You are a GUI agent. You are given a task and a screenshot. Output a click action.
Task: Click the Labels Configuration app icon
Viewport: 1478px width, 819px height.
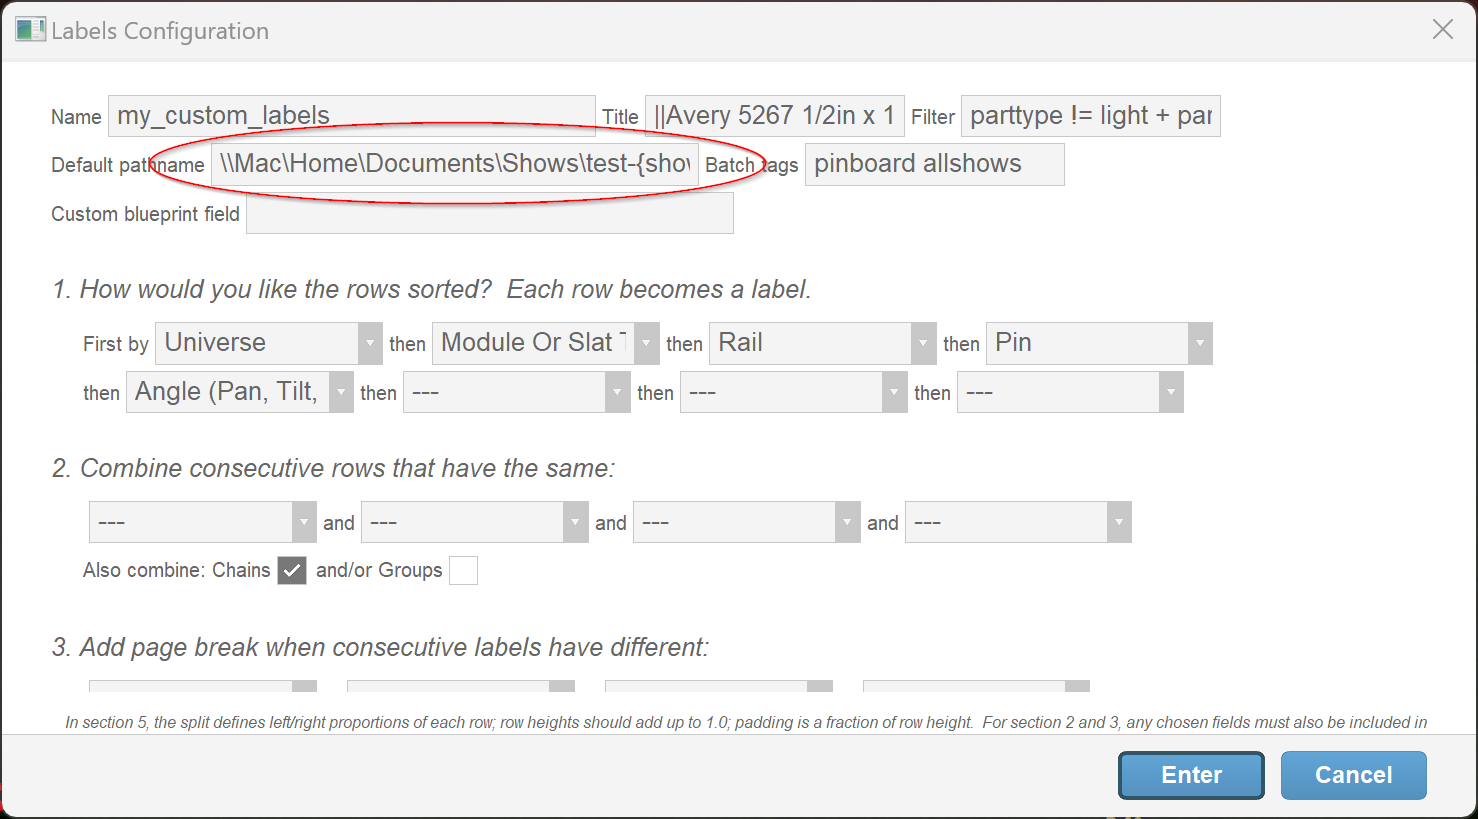point(30,30)
